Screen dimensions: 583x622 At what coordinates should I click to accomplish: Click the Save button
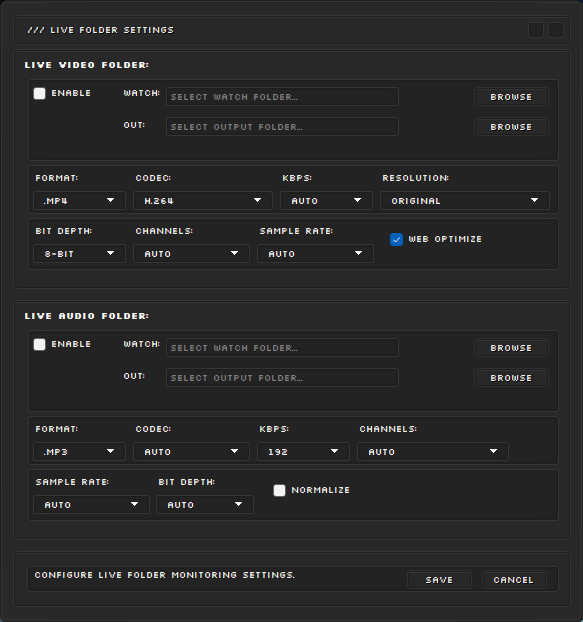click(439, 580)
